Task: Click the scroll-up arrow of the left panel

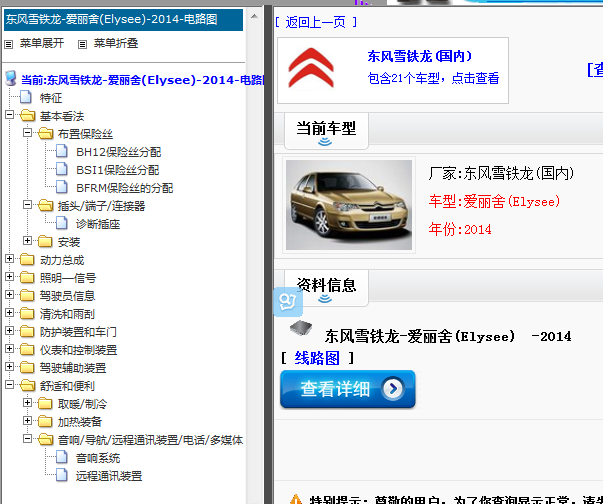Action: (x=254, y=17)
